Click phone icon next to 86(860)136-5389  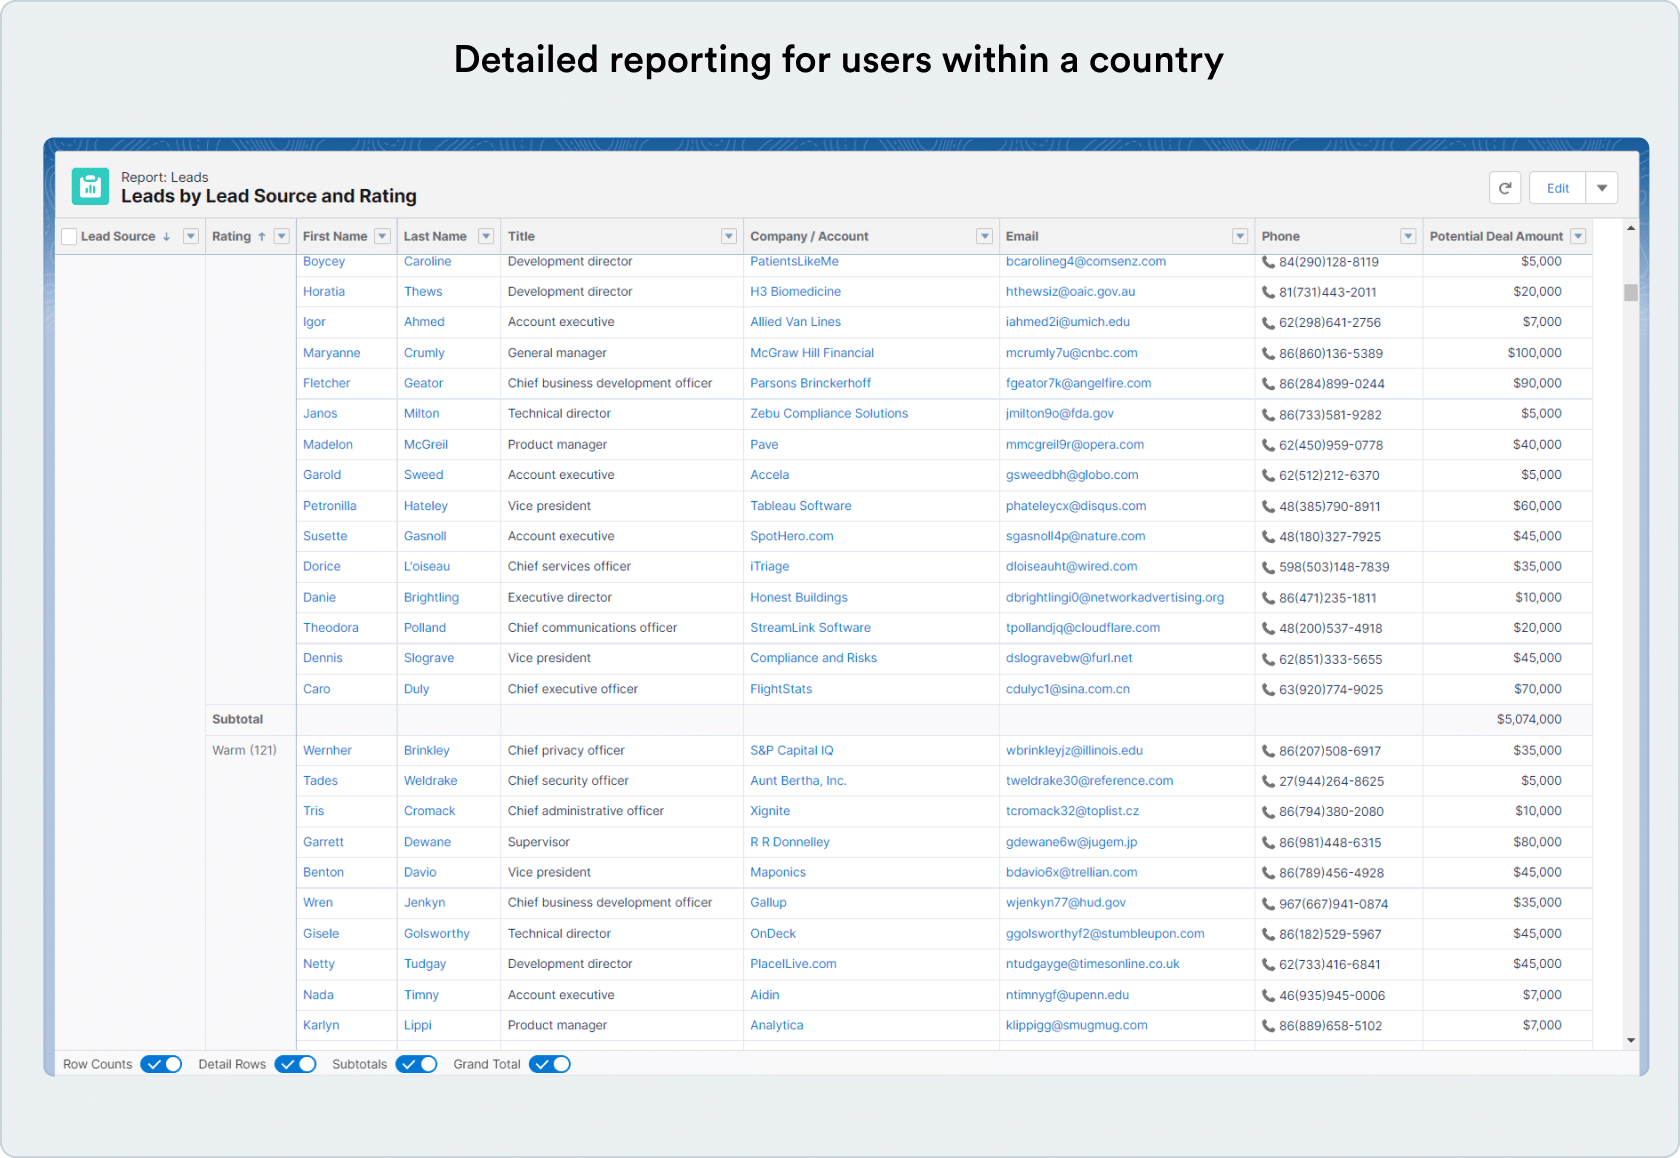[1268, 354]
